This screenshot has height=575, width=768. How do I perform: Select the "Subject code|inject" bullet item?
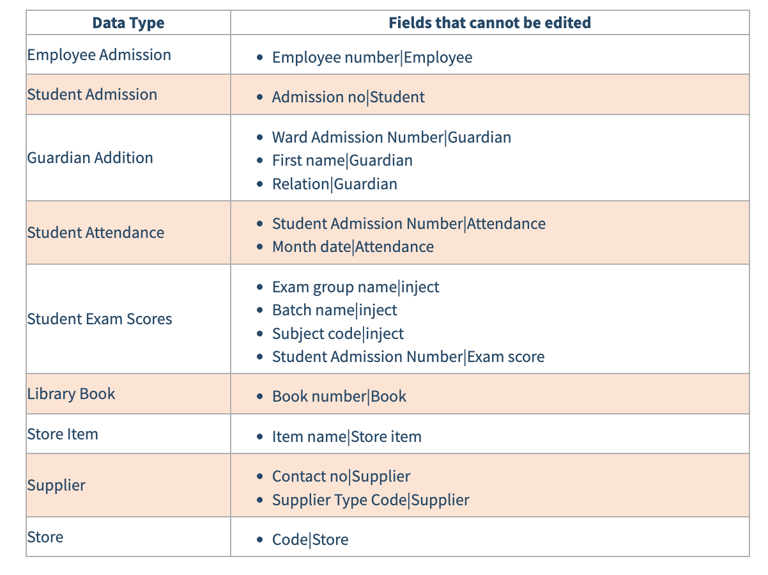(x=338, y=334)
